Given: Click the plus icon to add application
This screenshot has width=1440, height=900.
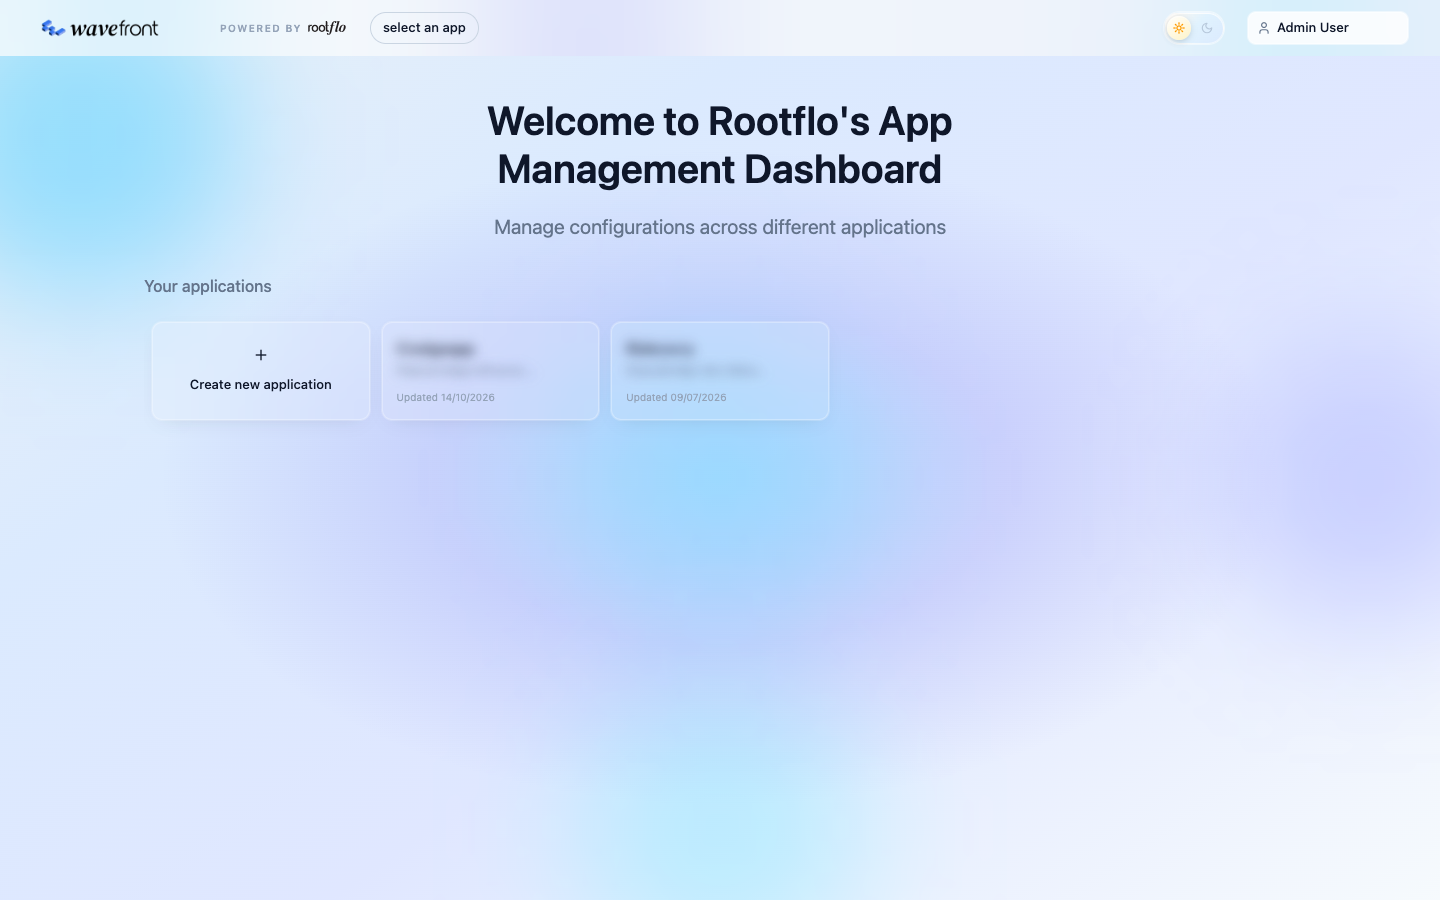Looking at the screenshot, I should click(261, 355).
